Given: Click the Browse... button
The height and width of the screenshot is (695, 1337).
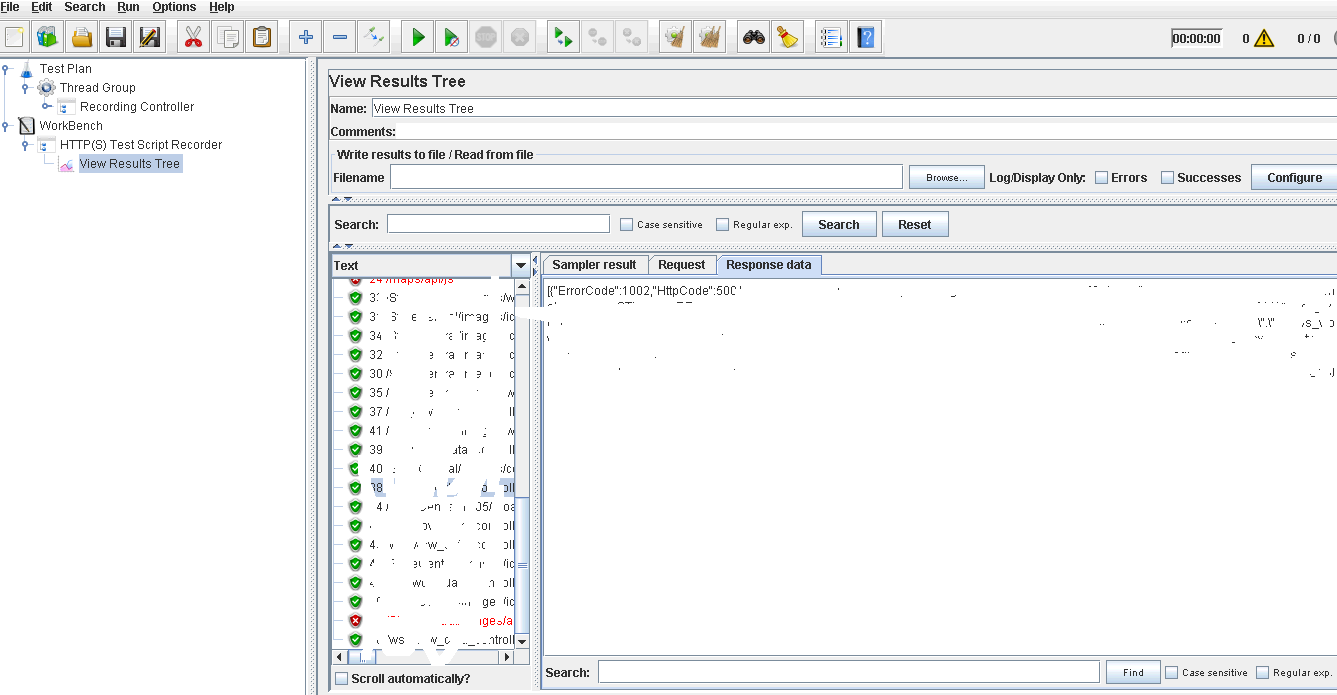Looking at the screenshot, I should [x=946, y=178].
